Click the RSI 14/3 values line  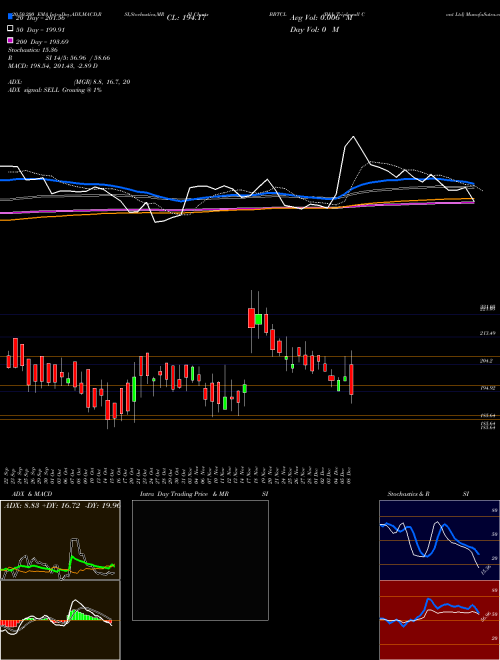59,58
